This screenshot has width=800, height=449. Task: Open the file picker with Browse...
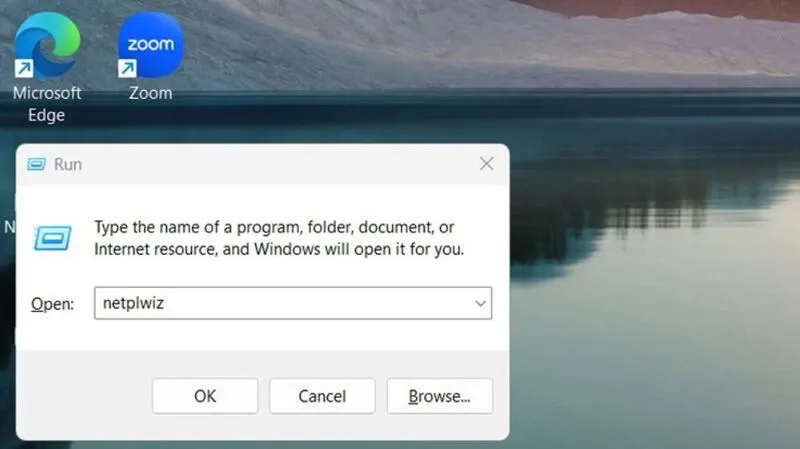[439, 396]
